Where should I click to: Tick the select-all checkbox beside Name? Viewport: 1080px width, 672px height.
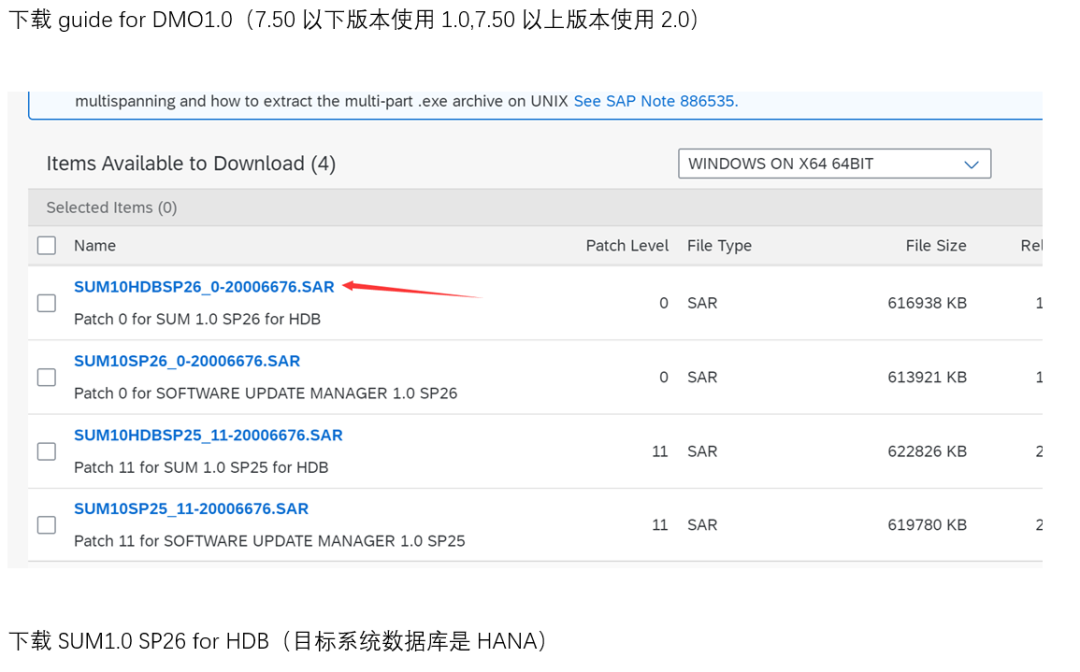46,245
